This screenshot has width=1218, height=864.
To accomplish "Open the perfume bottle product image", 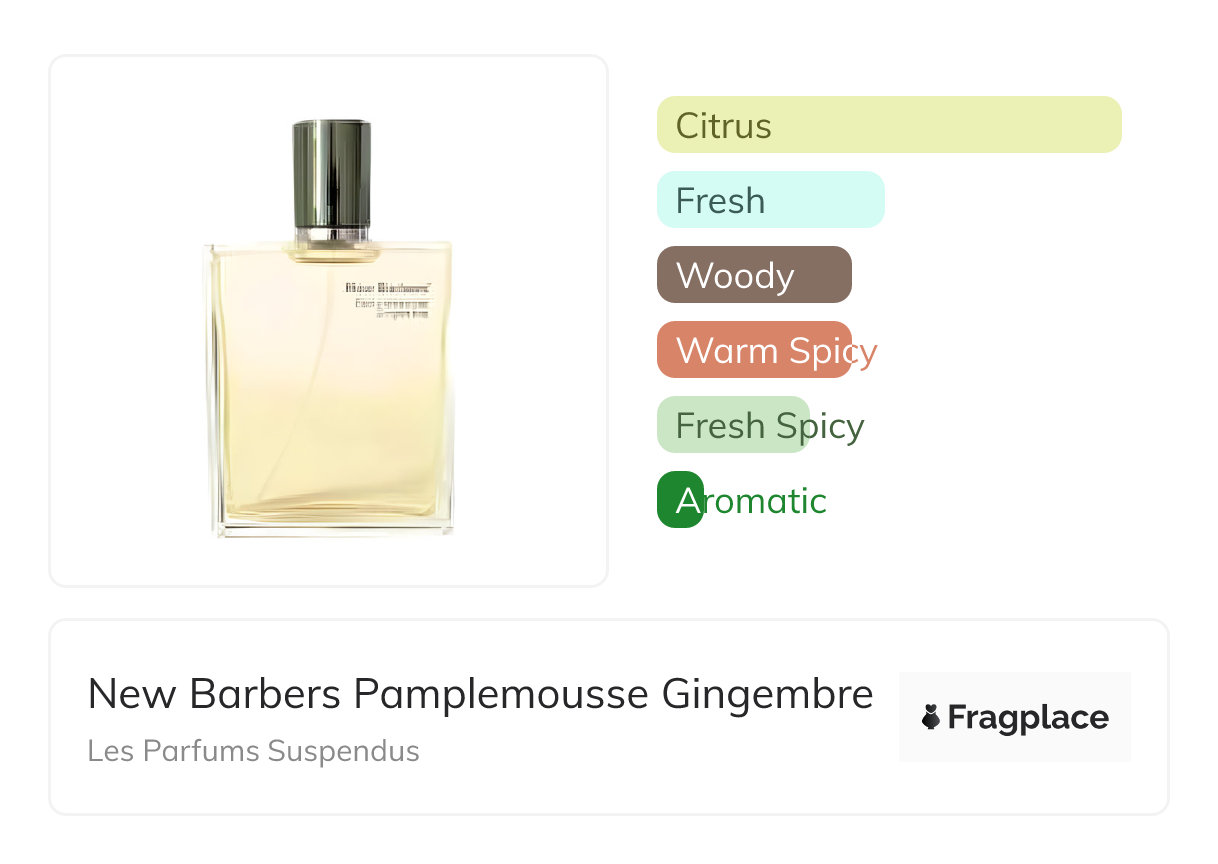I will click(x=329, y=321).
